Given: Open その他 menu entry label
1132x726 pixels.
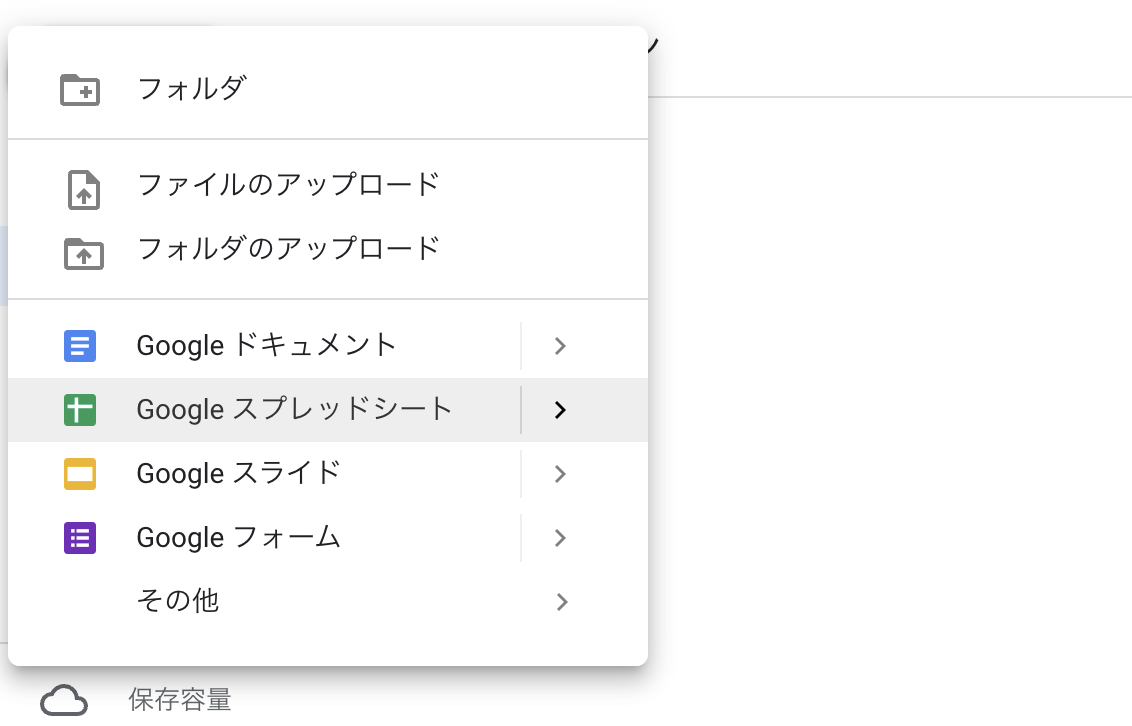Looking at the screenshot, I should 178,600.
